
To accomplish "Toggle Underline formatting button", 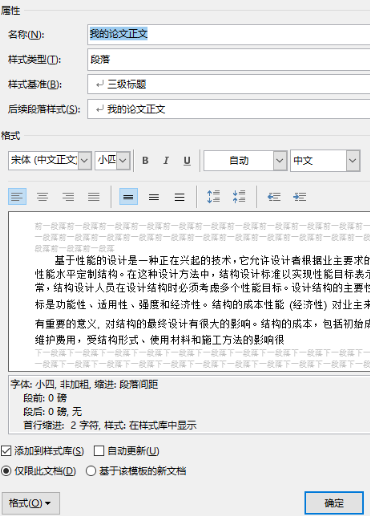I will (x=187, y=161).
